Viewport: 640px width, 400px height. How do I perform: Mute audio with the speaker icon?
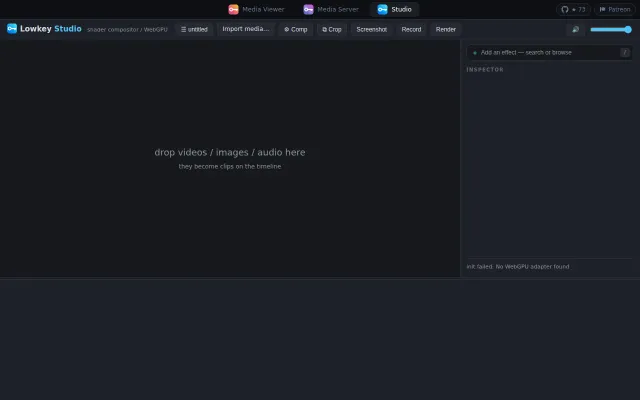point(576,29)
